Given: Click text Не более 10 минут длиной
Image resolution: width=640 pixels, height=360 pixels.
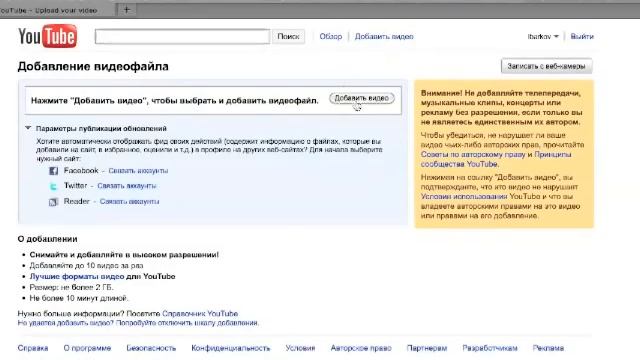Looking at the screenshot, I should [79, 298].
